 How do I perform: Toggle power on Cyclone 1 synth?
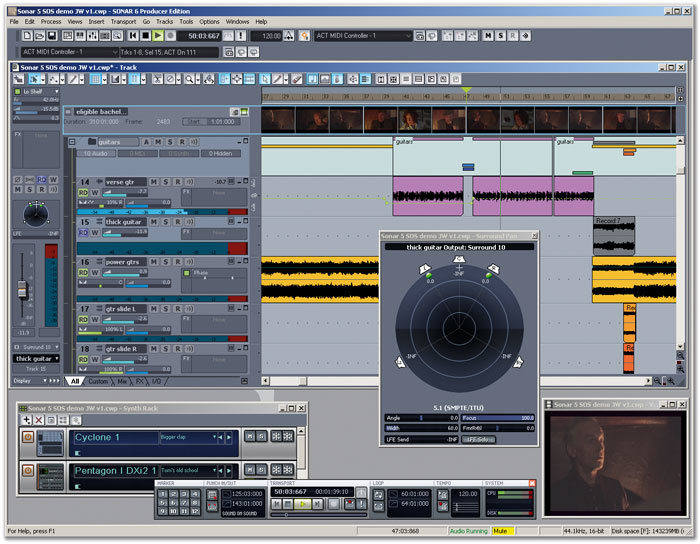coord(28,437)
